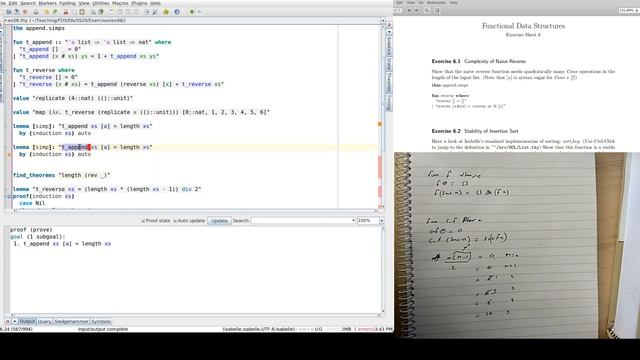Viewport: 640px width, 360px height.
Task: Open the Theories vertical side tab
Action: 389,82
